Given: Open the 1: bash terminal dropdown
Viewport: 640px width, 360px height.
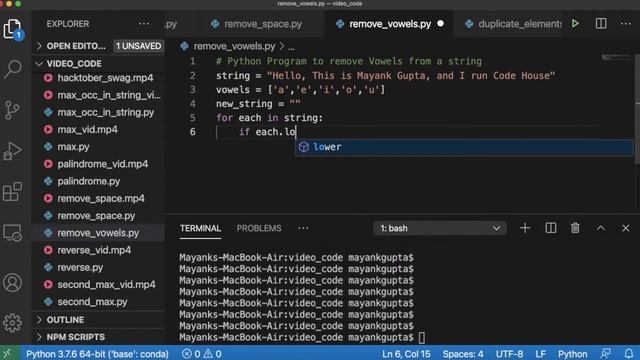Looking at the screenshot, I should pos(440,228).
